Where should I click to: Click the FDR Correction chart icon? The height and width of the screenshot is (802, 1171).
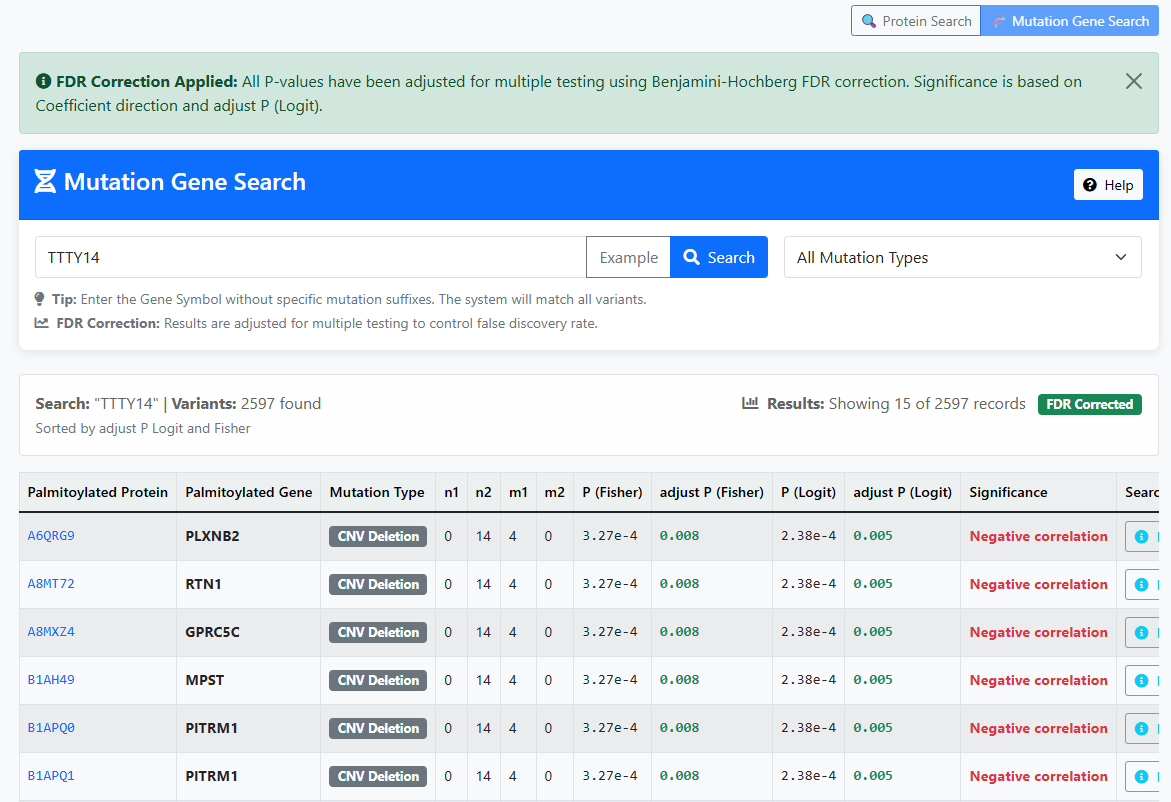42,323
